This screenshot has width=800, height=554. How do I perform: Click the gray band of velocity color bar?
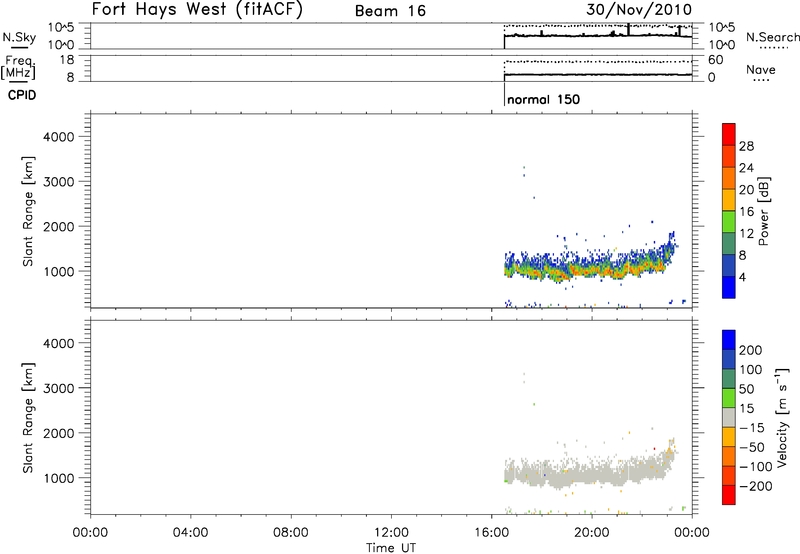(x=729, y=418)
